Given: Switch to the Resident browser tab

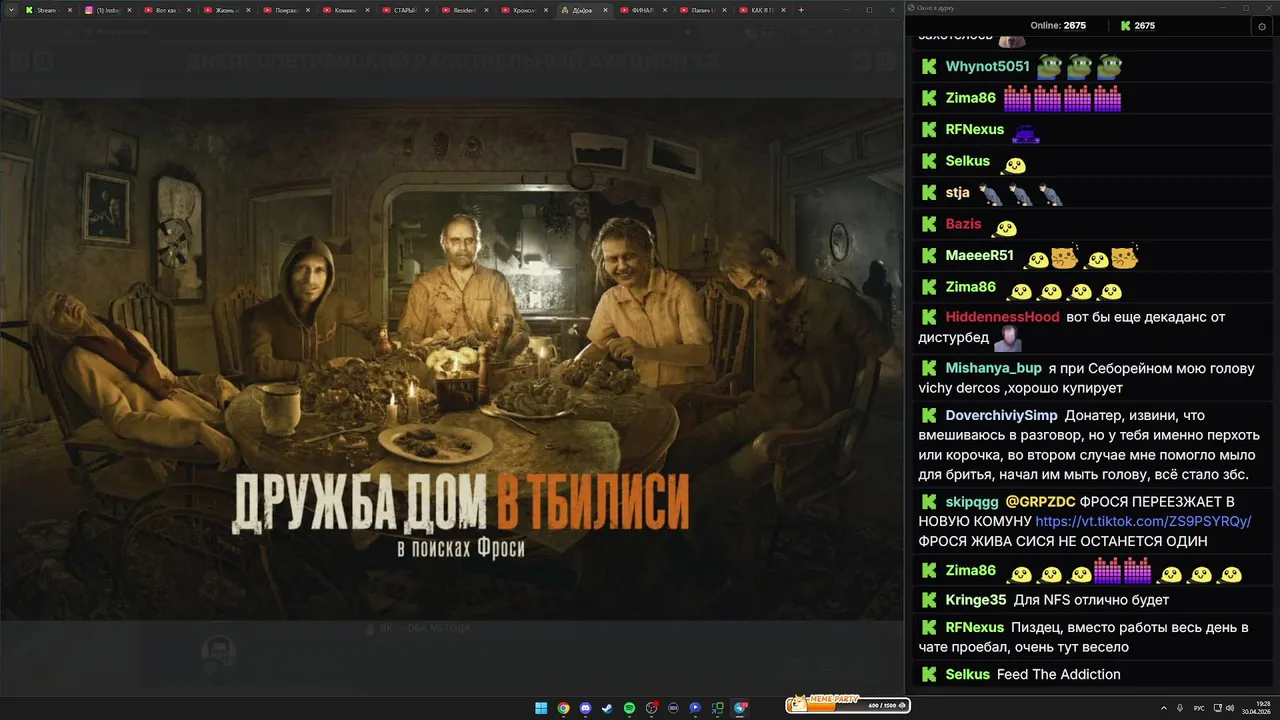Looking at the screenshot, I should click(464, 10).
